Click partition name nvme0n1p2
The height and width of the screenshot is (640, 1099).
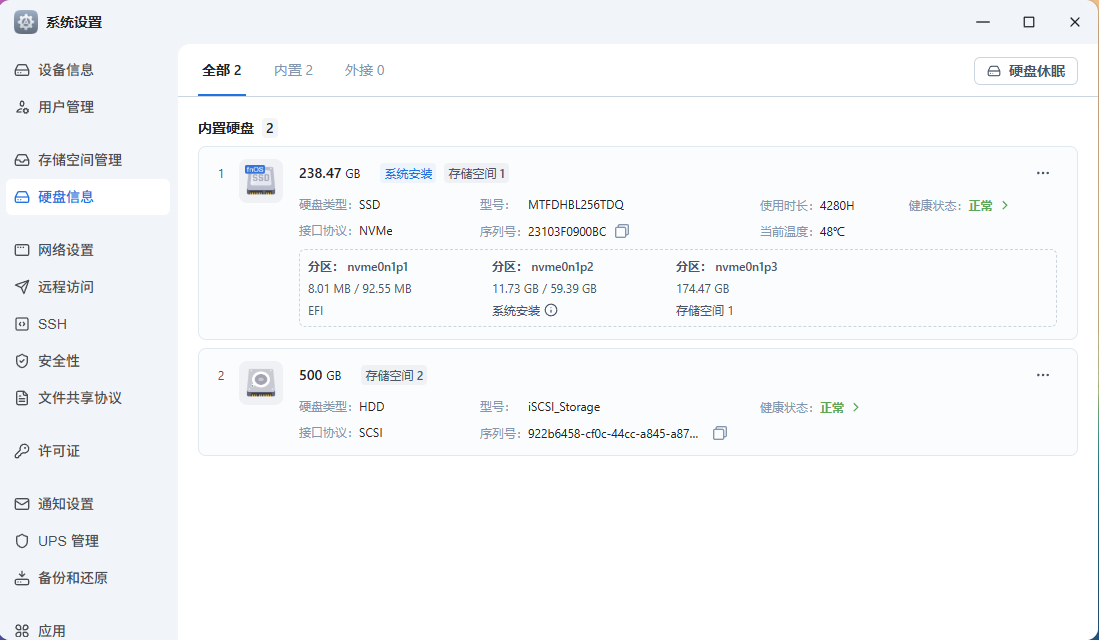562,267
